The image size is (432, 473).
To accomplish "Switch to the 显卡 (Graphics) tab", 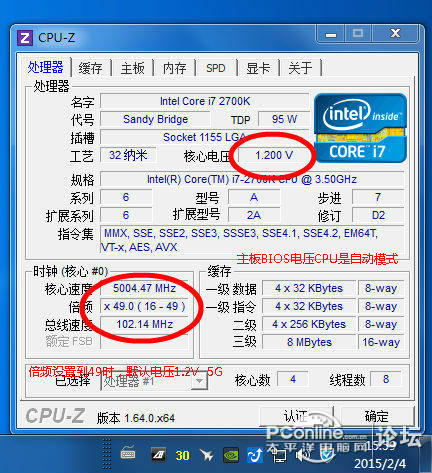I will [258, 68].
